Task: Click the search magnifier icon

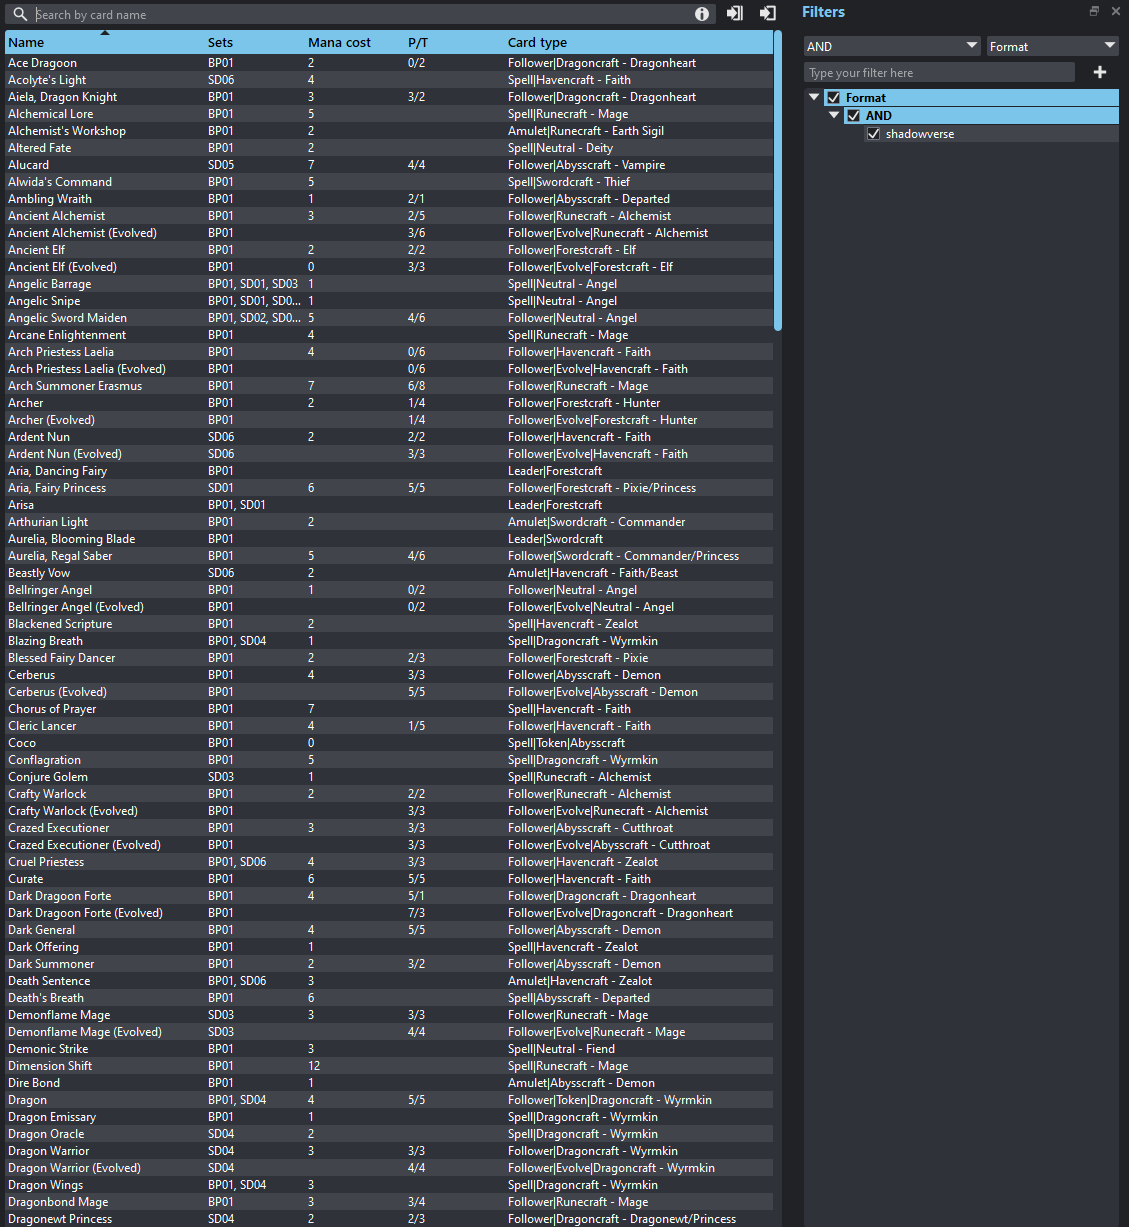Action: click(x=19, y=14)
